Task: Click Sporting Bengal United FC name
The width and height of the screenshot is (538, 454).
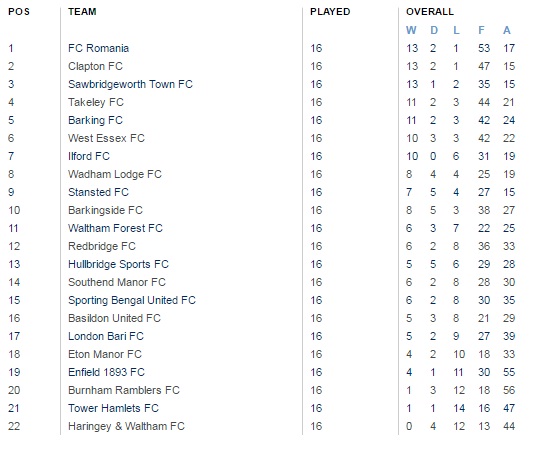Action: tap(132, 300)
